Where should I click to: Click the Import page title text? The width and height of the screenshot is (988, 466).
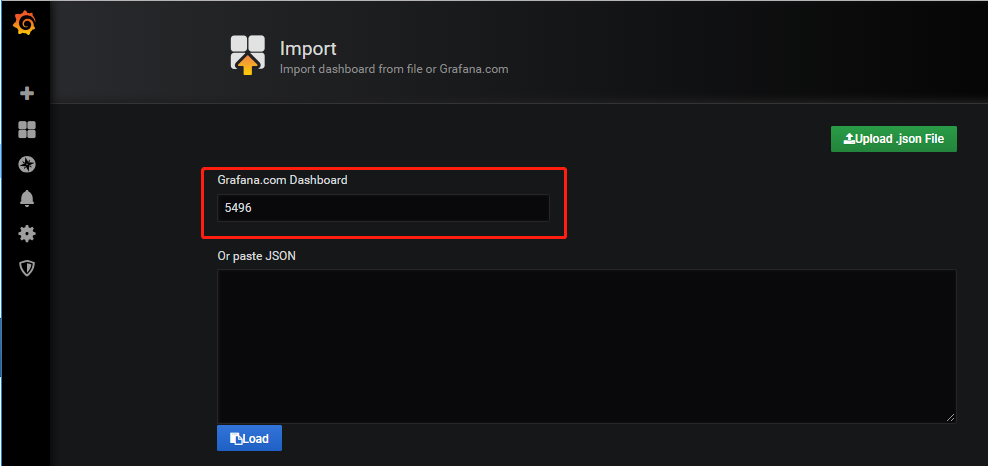[x=308, y=48]
